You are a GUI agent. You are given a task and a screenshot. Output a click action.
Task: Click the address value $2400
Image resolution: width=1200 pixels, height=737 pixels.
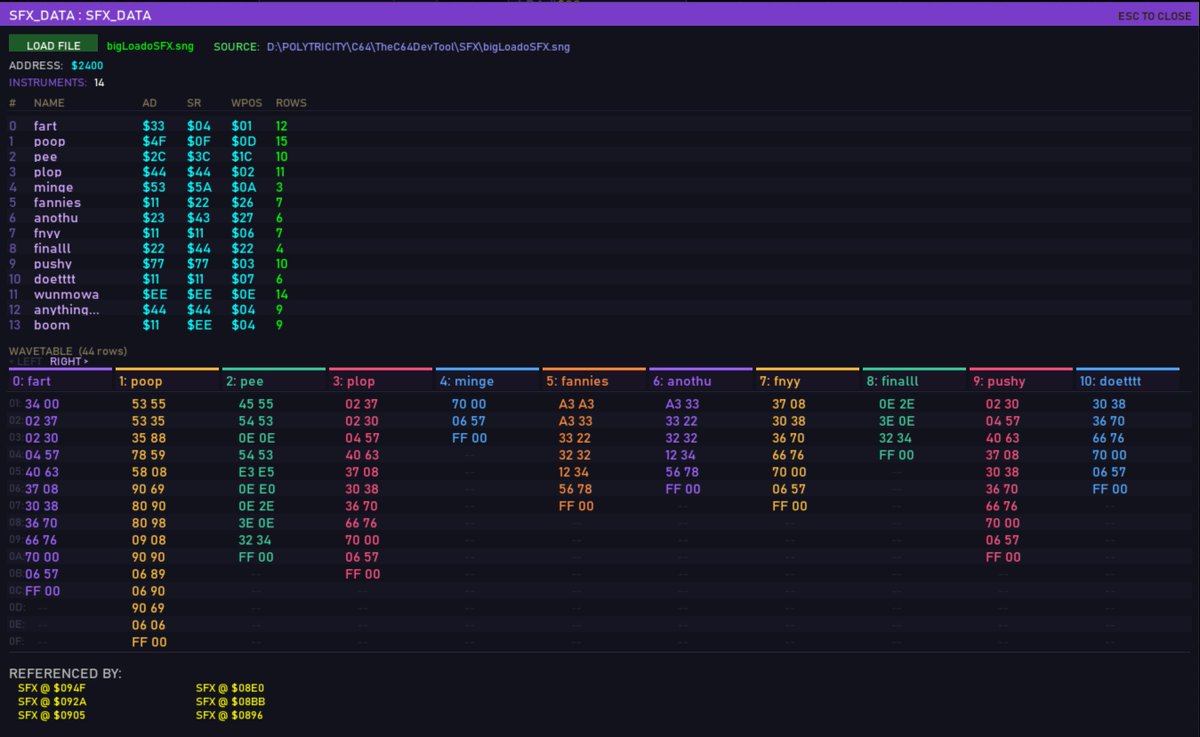point(87,65)
